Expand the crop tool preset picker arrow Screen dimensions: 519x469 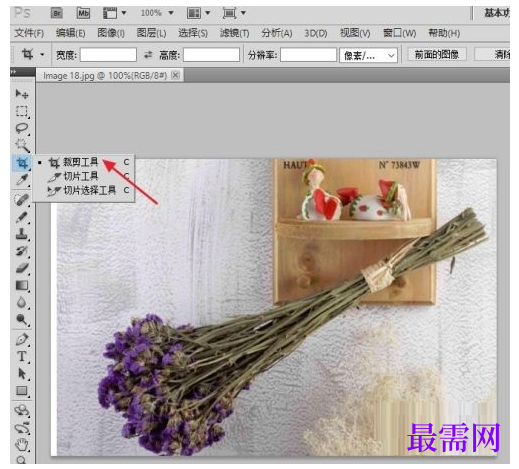coord(42,54)
